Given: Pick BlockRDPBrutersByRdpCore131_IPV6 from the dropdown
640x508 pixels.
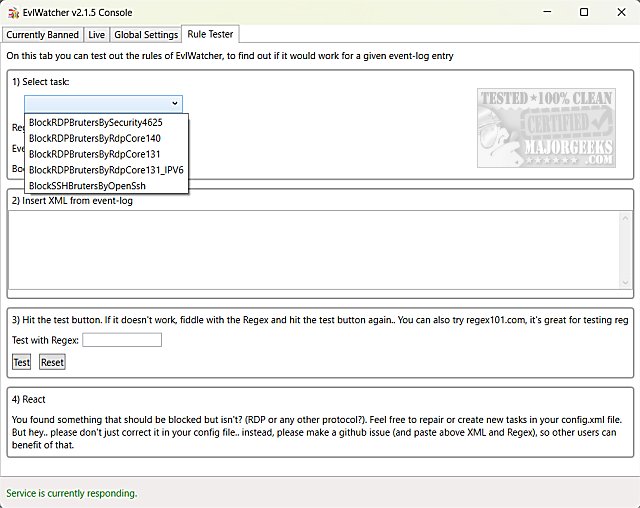Looking at the screenshot, I should (107, 170).
